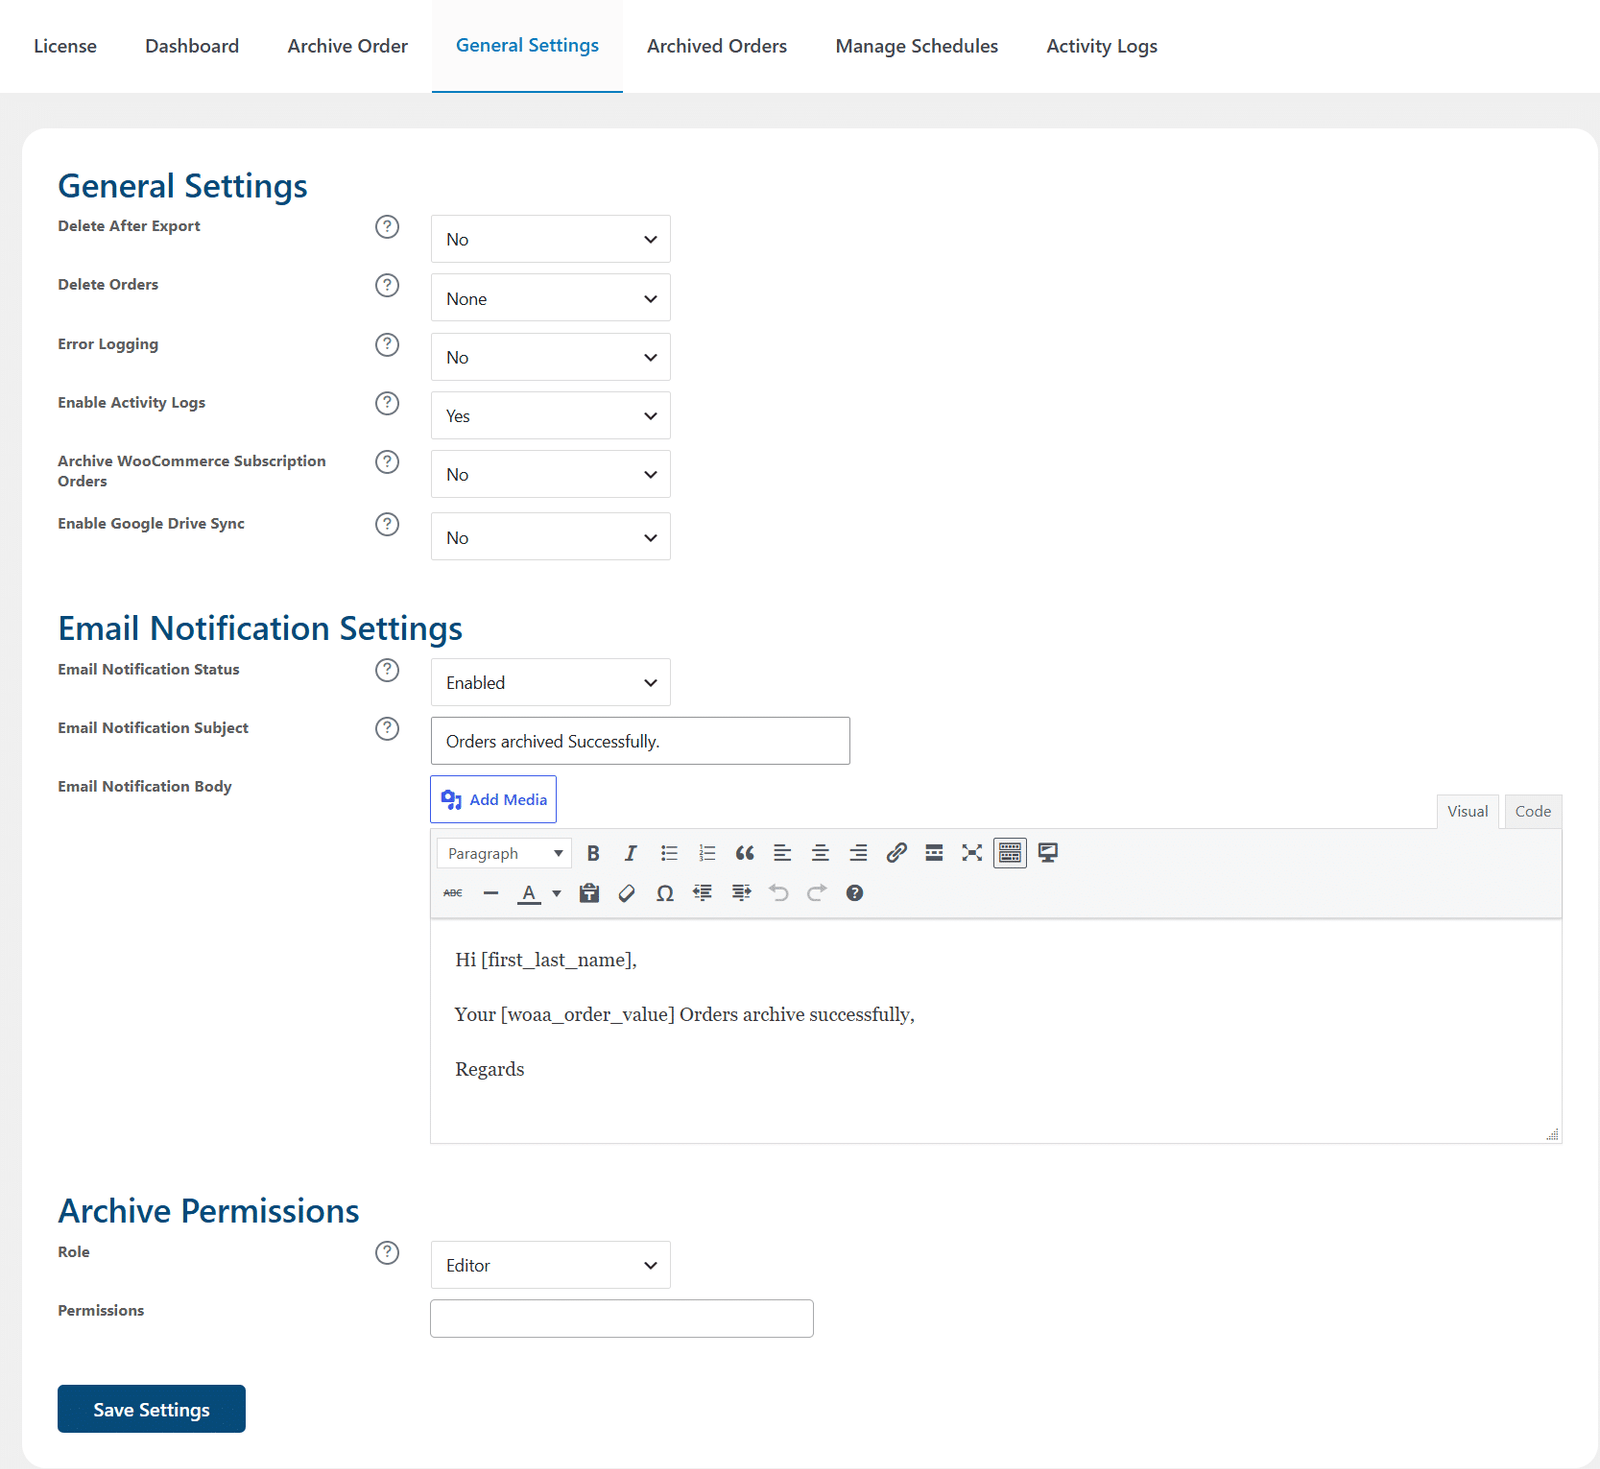The width and height of the screenshot is (1600, 1469).
Task: Insert blockquote in email body
Action: pos(744,853)
